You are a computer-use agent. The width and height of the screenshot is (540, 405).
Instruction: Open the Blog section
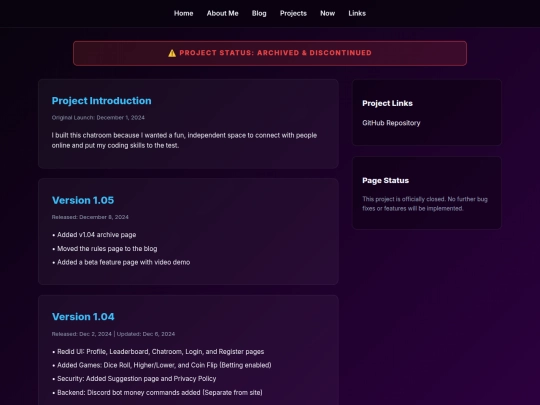coord(259,13)
